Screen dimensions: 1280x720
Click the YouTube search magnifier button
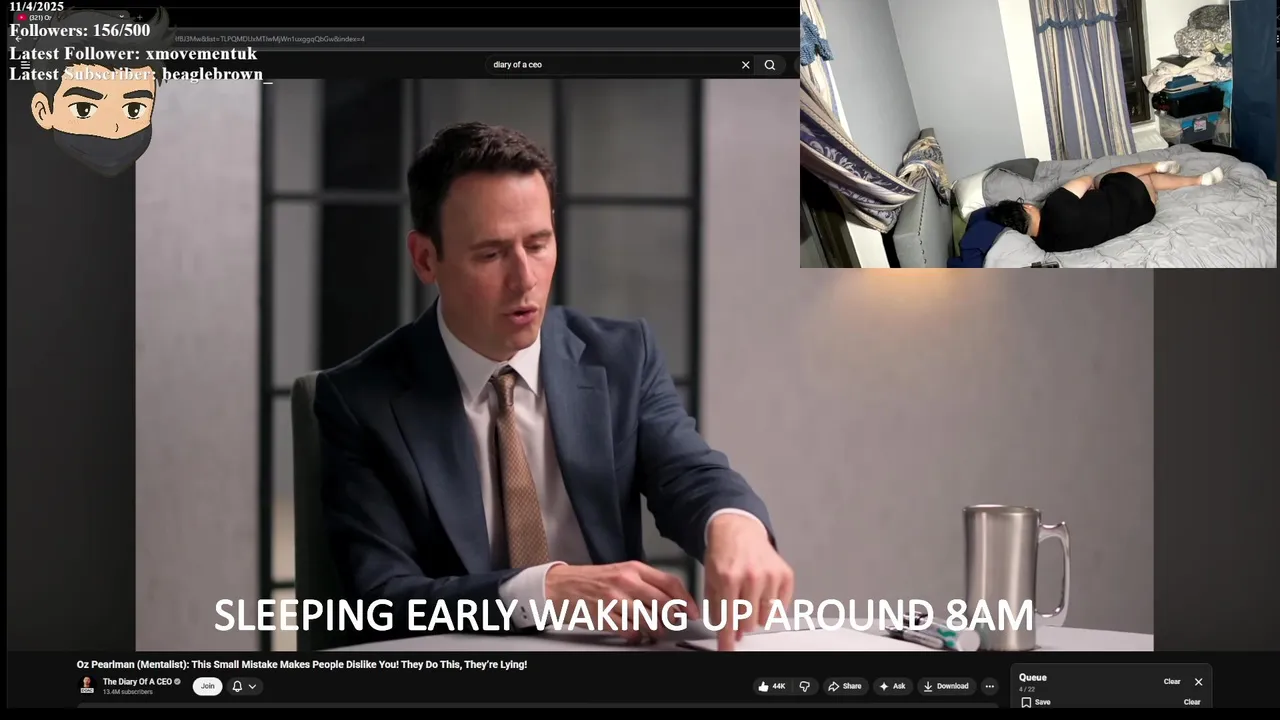pyautogui.click(x=770, y=65)
